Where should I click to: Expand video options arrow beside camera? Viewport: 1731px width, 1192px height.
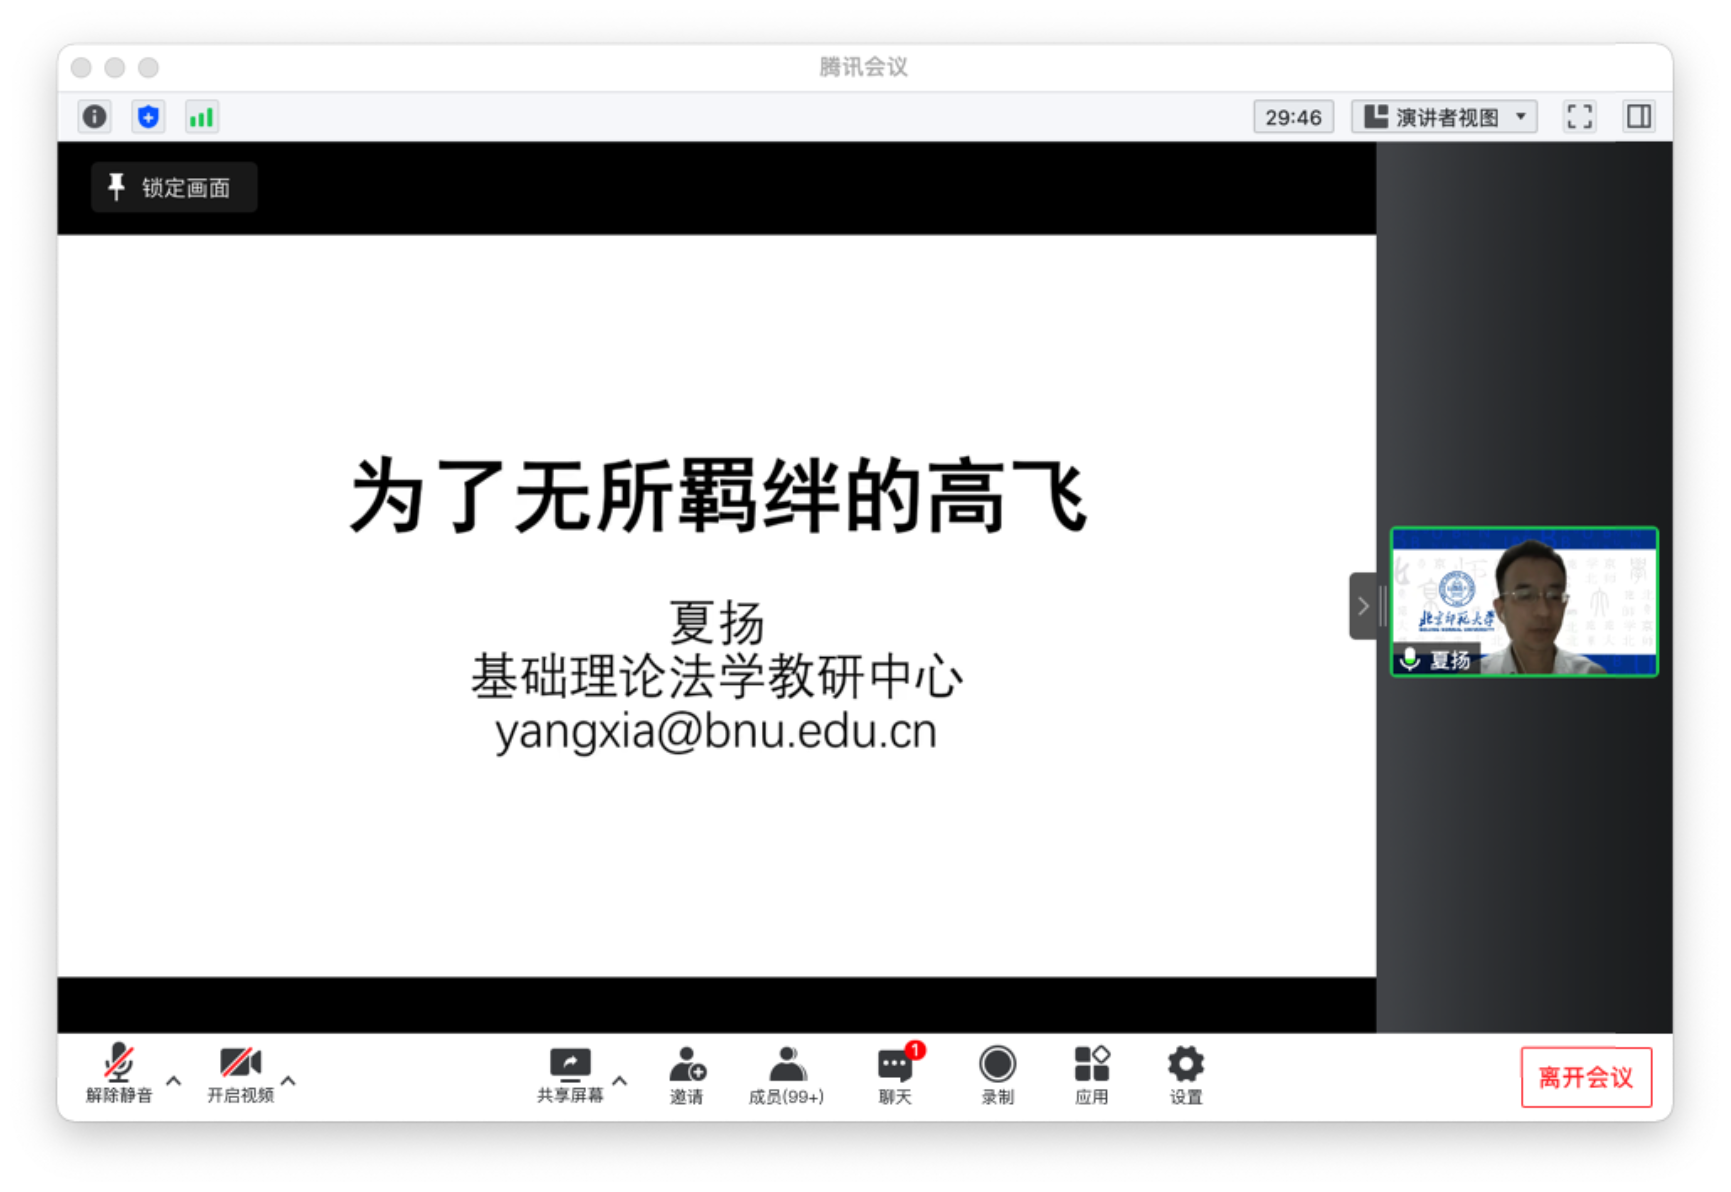[289, 1081]
